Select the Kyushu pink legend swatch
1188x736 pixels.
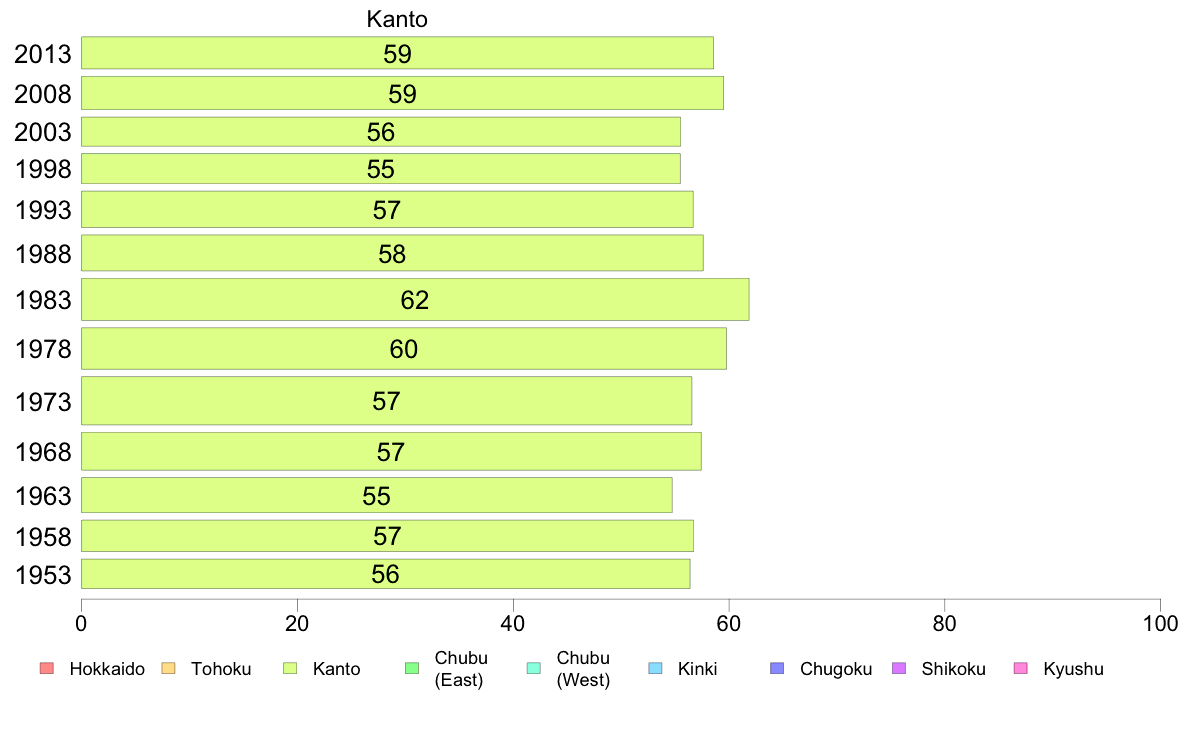(1021, 668)
